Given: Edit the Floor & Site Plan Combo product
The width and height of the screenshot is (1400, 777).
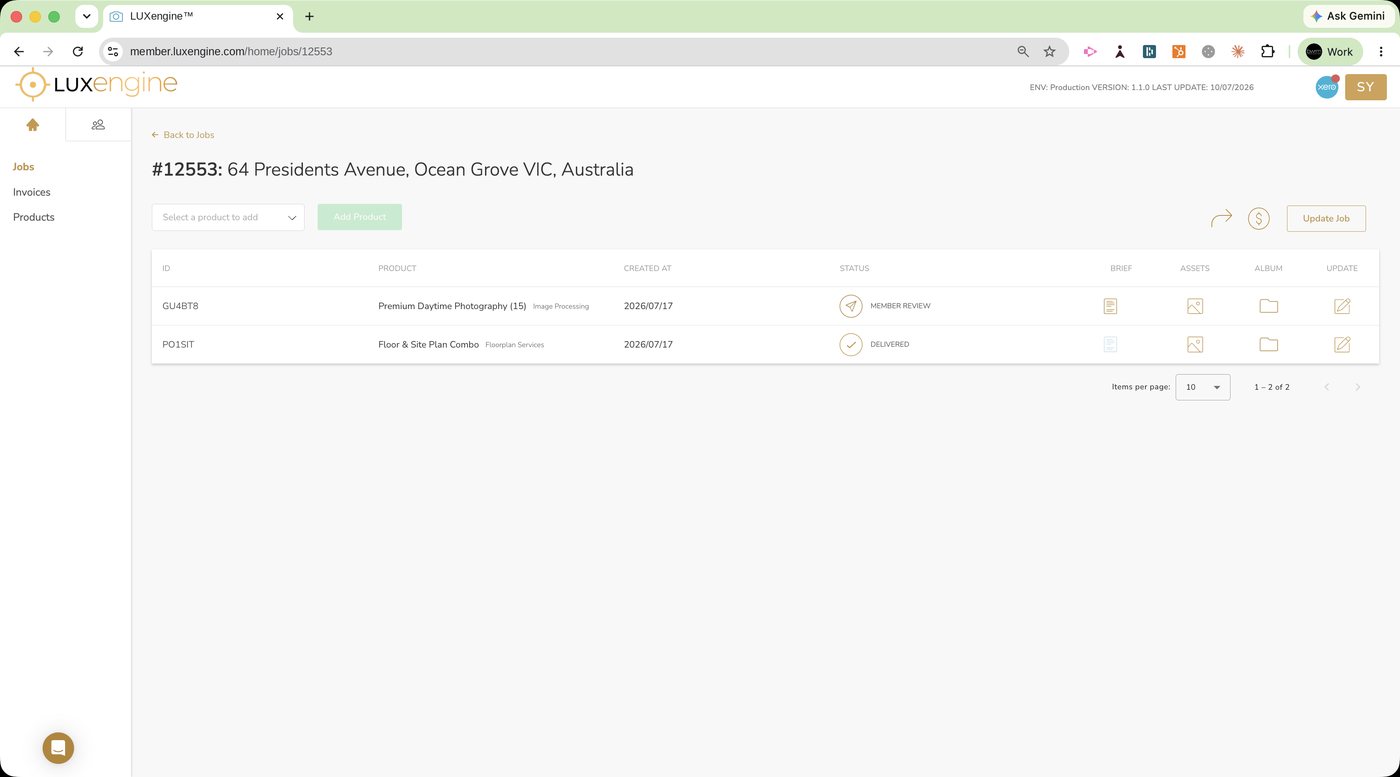Looking at the screenshot, I should coord(1342,344).
